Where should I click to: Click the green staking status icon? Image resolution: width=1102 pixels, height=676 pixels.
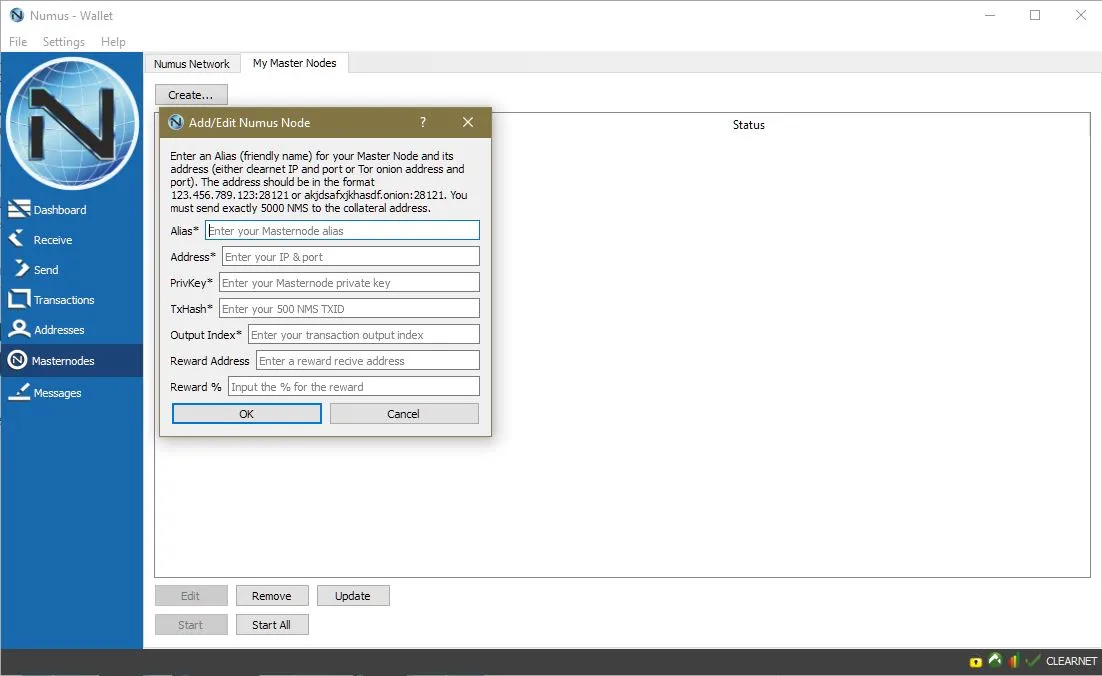click(995, 660)
